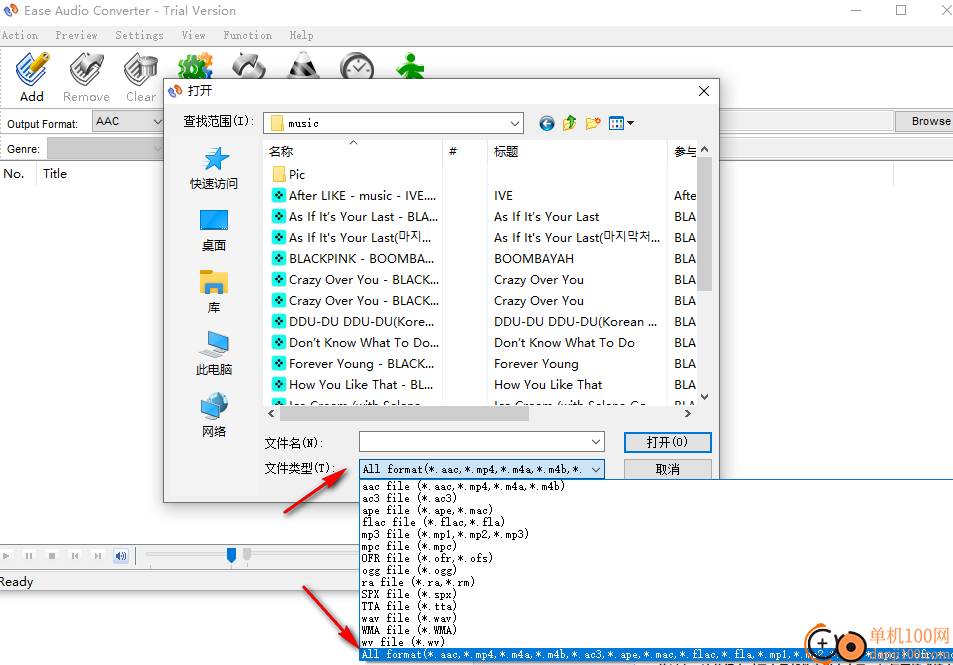Screen dimensions: 953x665
Task: Expand the music look-in folder dropdown
Action: 515,123
